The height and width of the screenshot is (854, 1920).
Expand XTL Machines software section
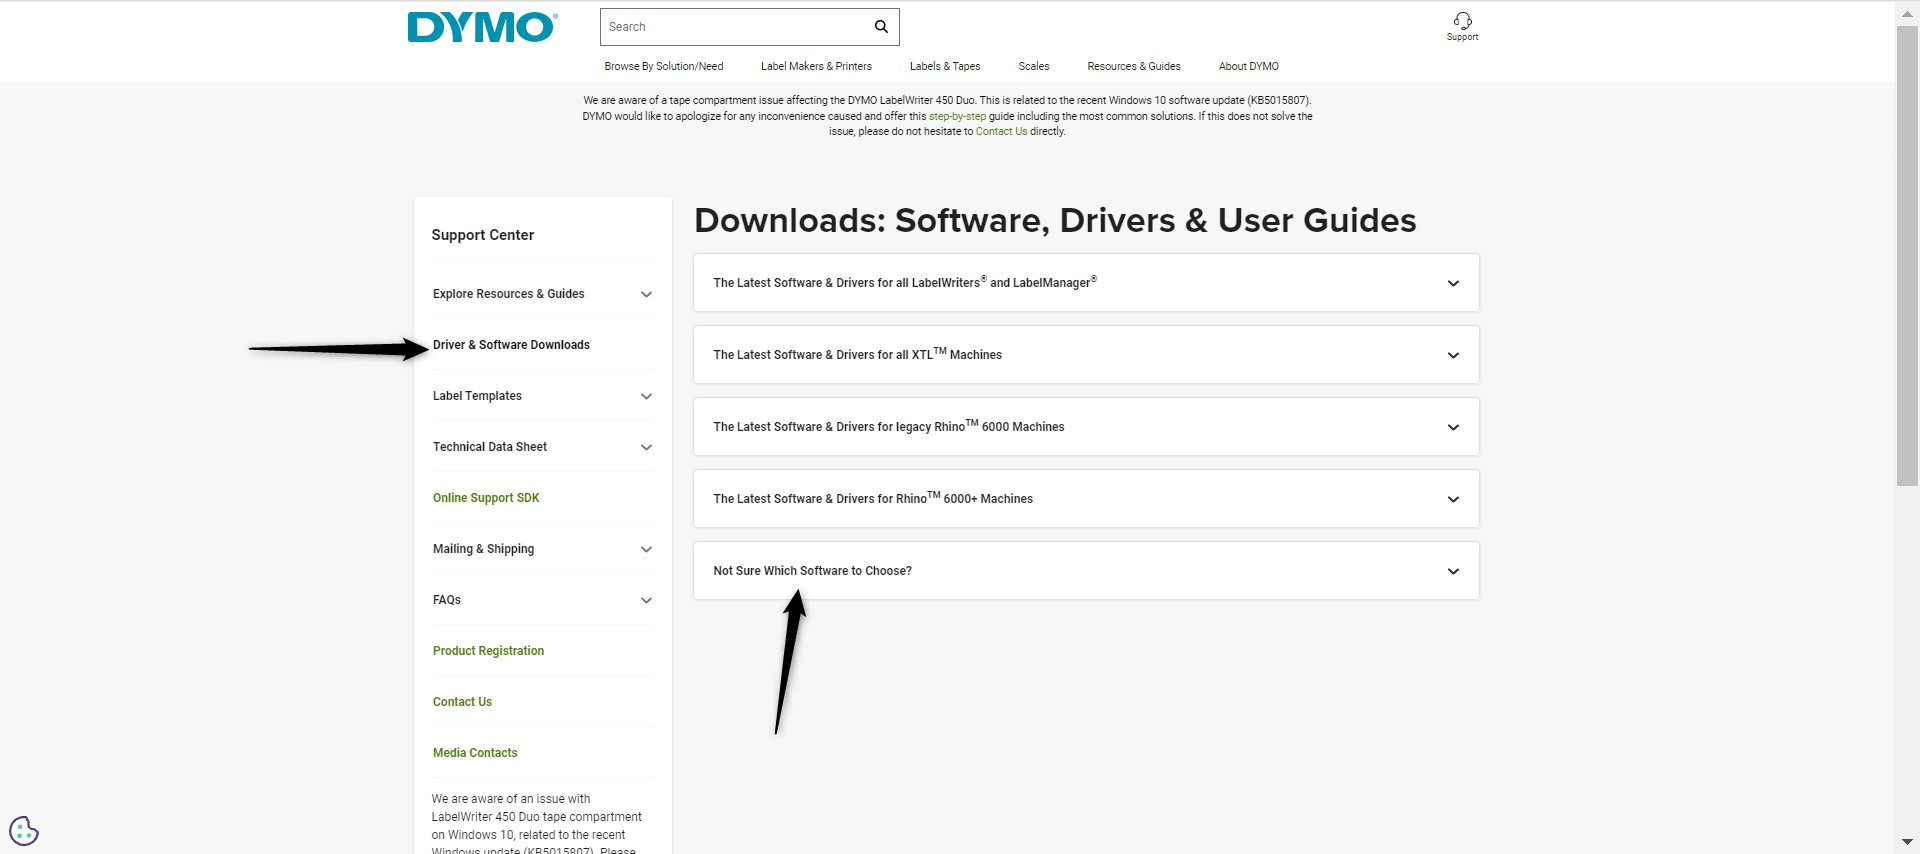(1086, 355)
